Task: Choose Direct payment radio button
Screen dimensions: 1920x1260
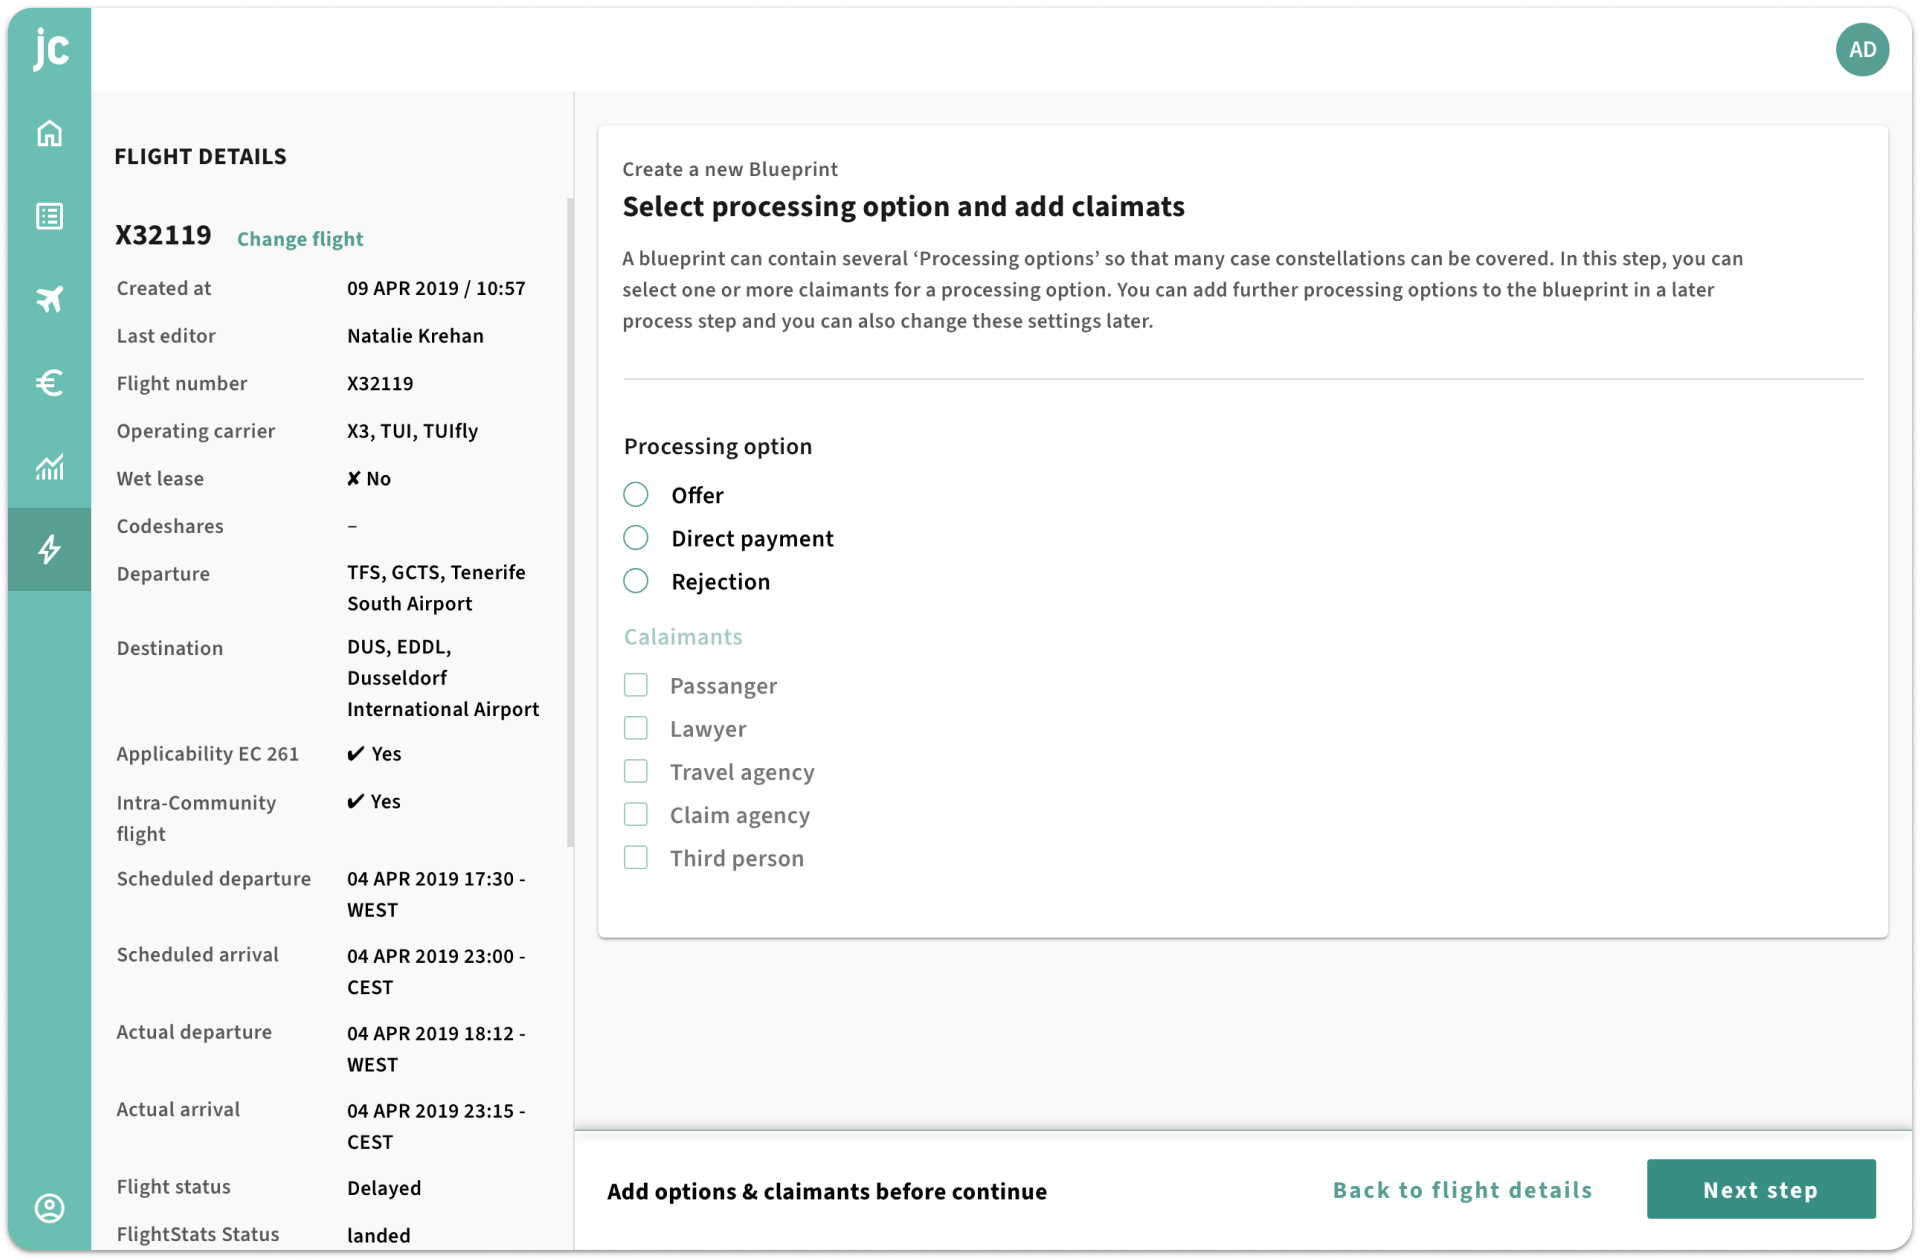Action: tap(636, 538)
